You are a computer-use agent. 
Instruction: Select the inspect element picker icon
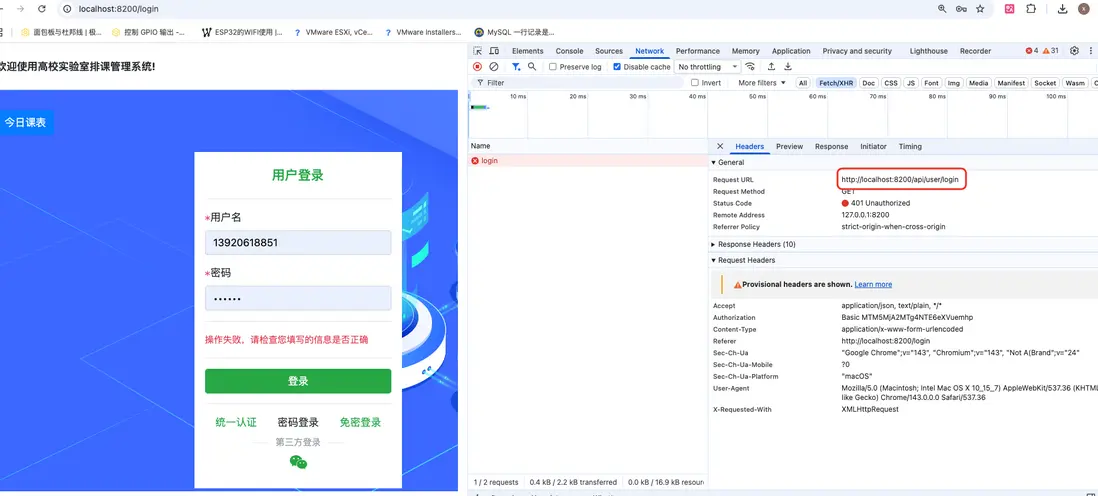click(478, 51)
